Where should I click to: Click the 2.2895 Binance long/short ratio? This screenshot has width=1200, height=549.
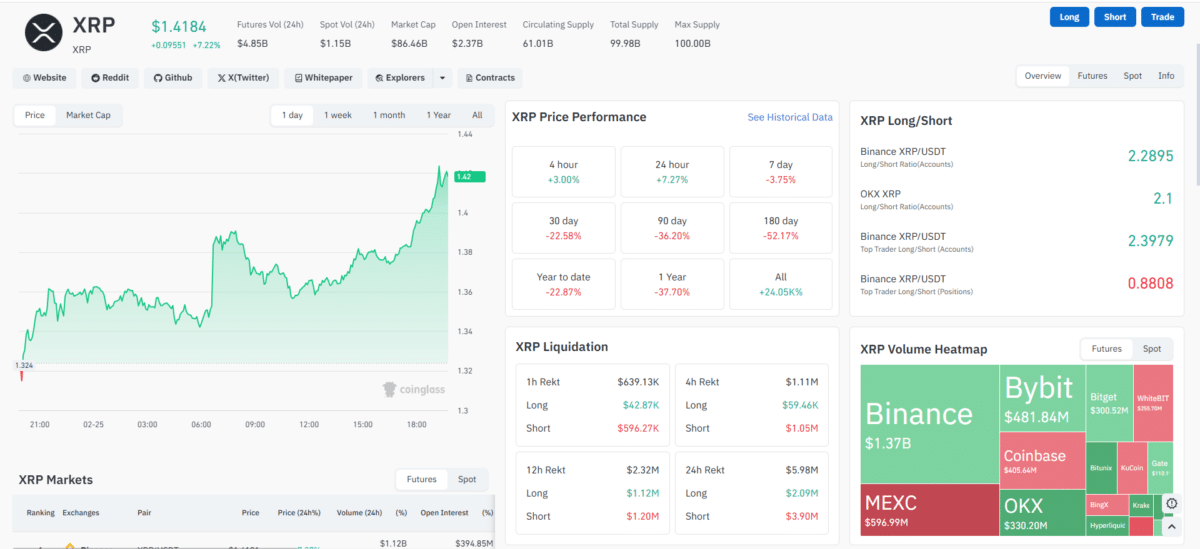tap(1150, 156)
